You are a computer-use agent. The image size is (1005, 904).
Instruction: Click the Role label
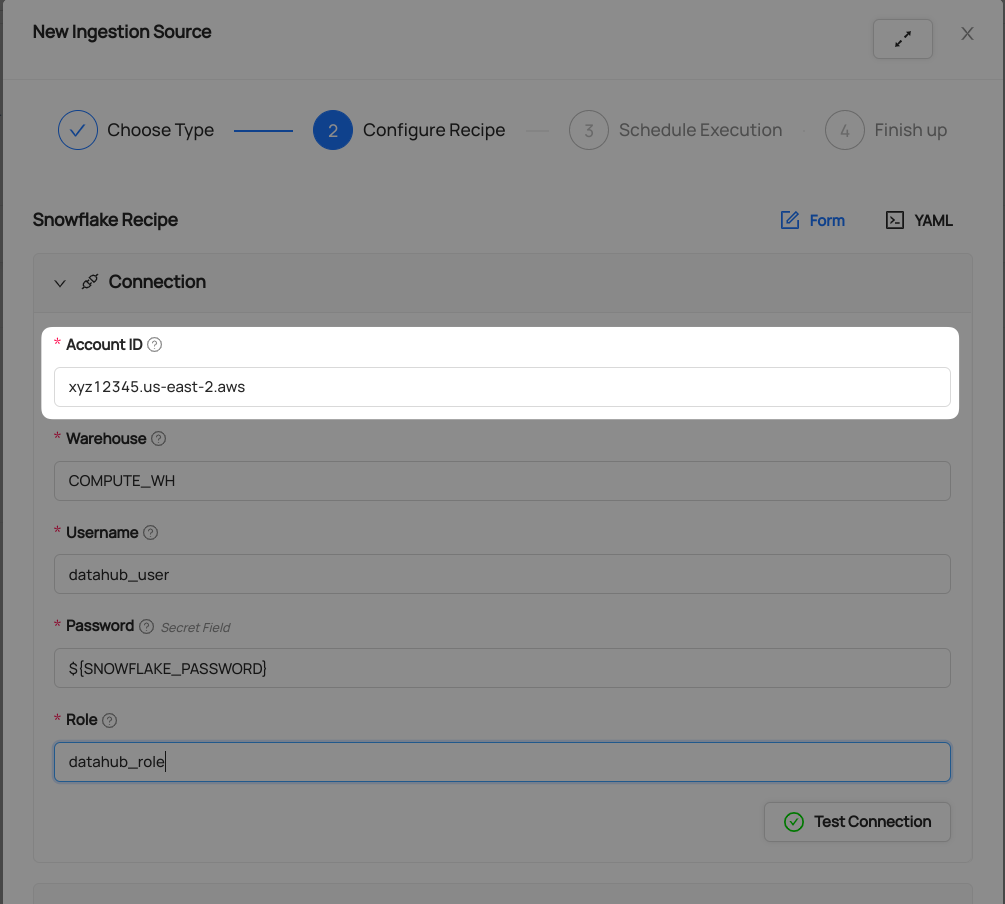coord(81,720)
